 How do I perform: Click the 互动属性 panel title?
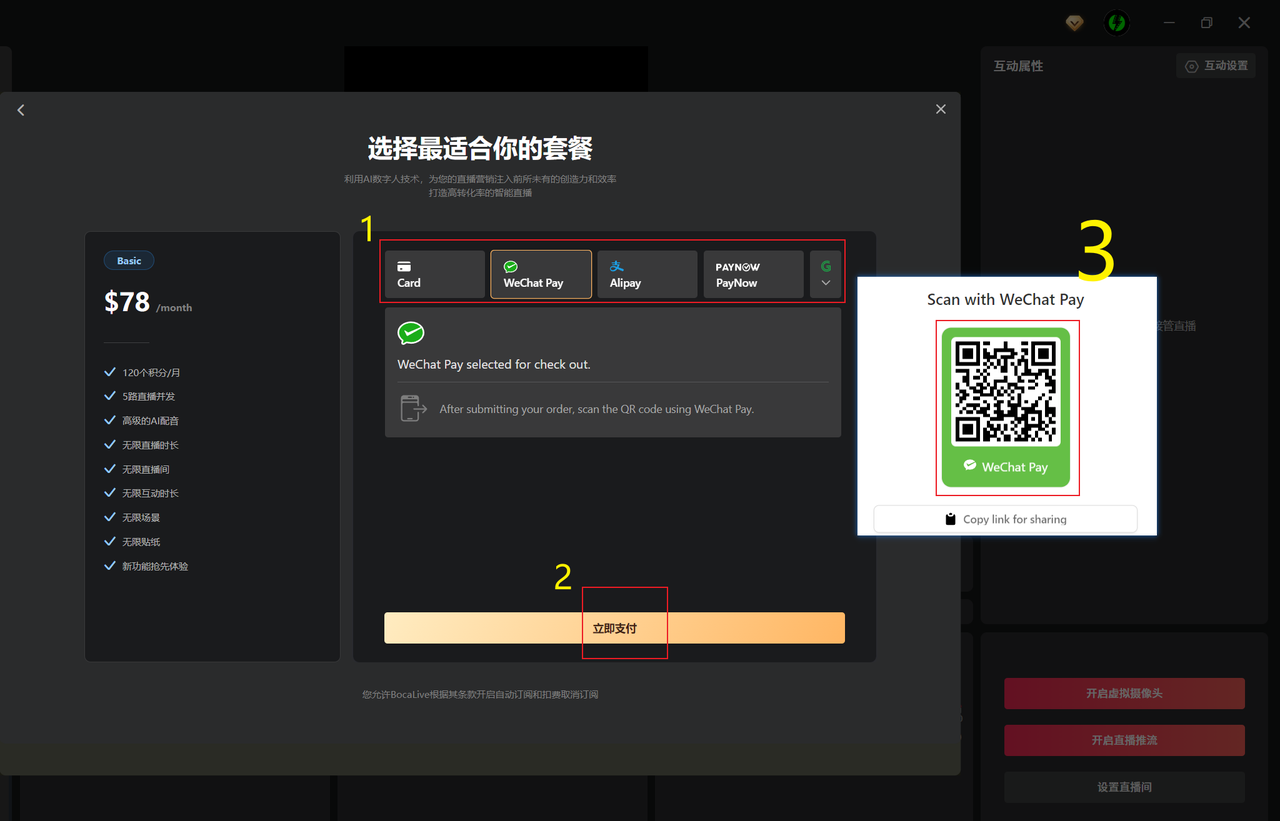[x=1018, y=66]
